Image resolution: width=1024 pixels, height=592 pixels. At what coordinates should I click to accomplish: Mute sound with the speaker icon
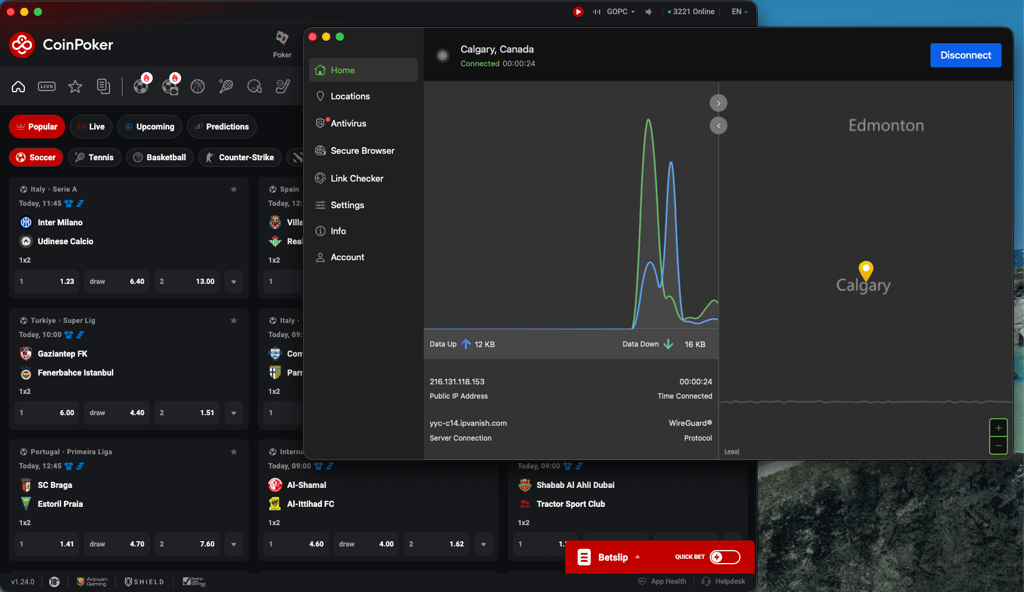(x=648, y=11)
